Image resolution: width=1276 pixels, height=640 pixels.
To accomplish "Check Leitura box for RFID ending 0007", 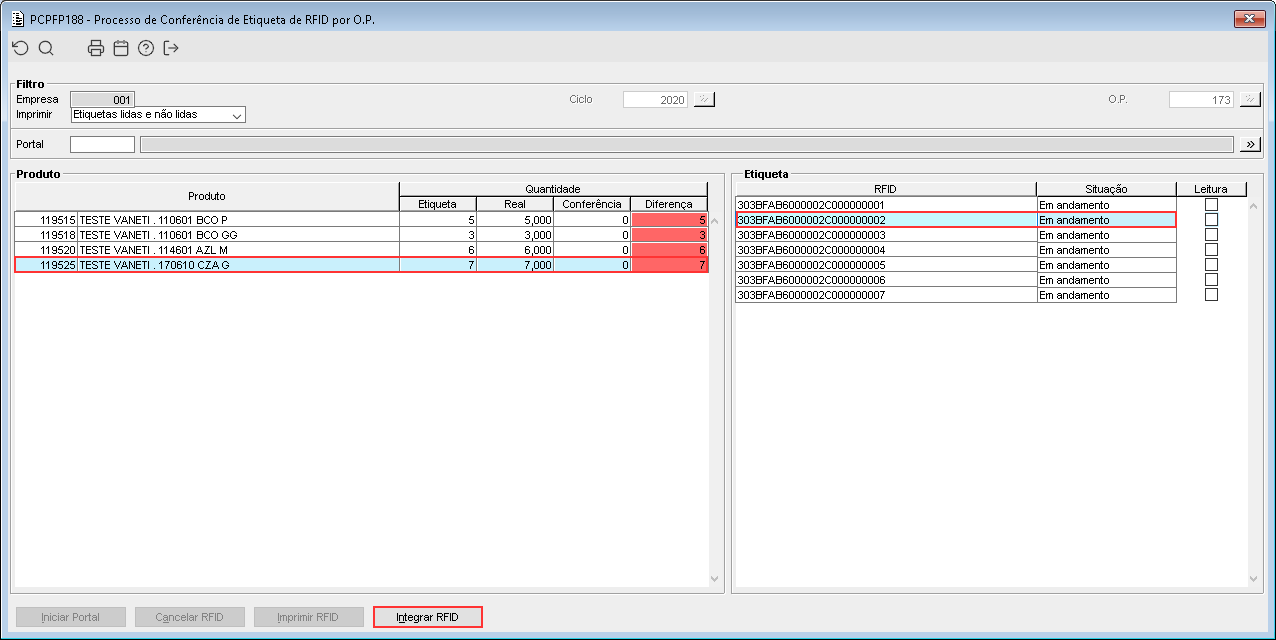I will coord(1211,295).
